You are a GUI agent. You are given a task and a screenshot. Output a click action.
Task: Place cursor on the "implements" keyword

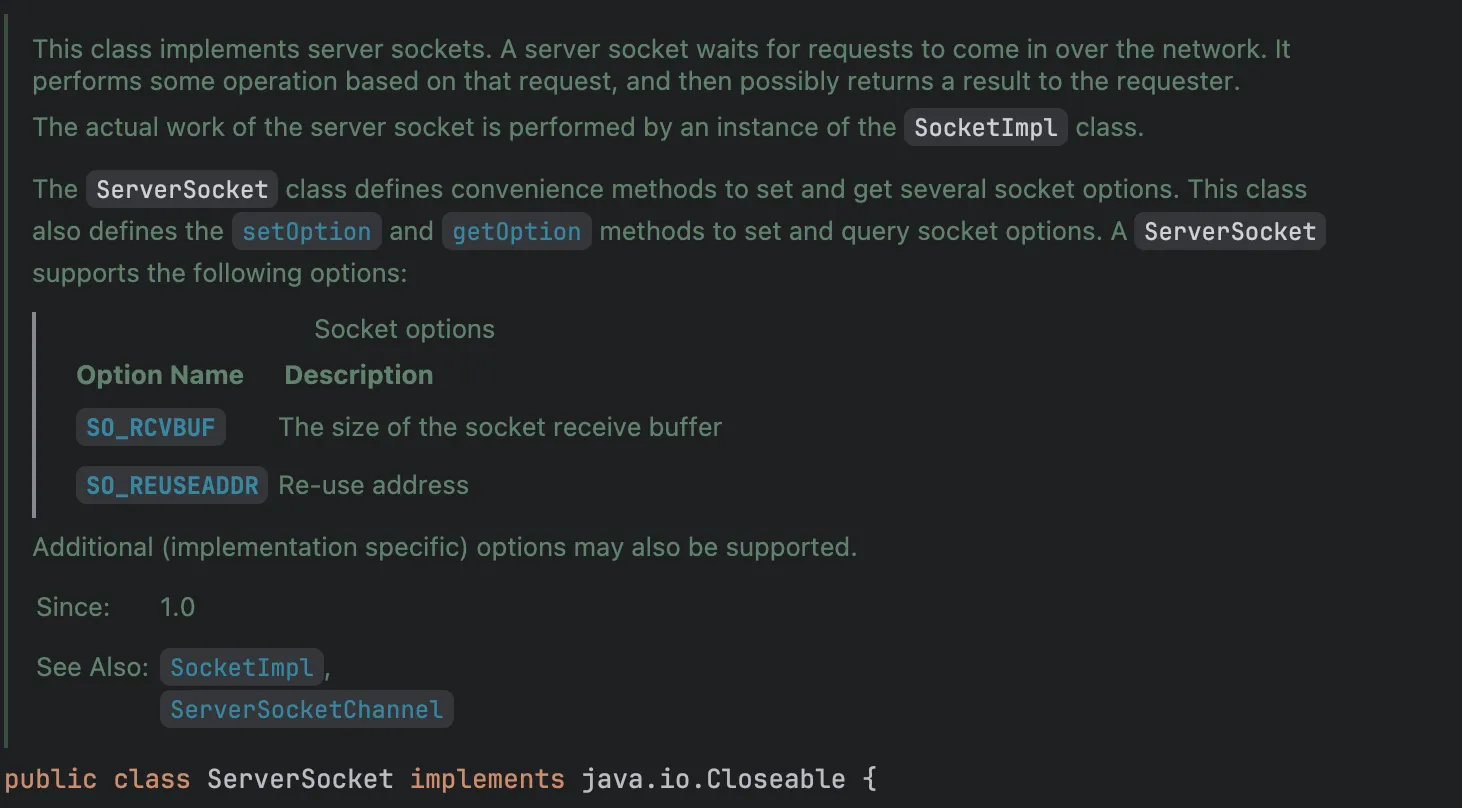[487, 779]
